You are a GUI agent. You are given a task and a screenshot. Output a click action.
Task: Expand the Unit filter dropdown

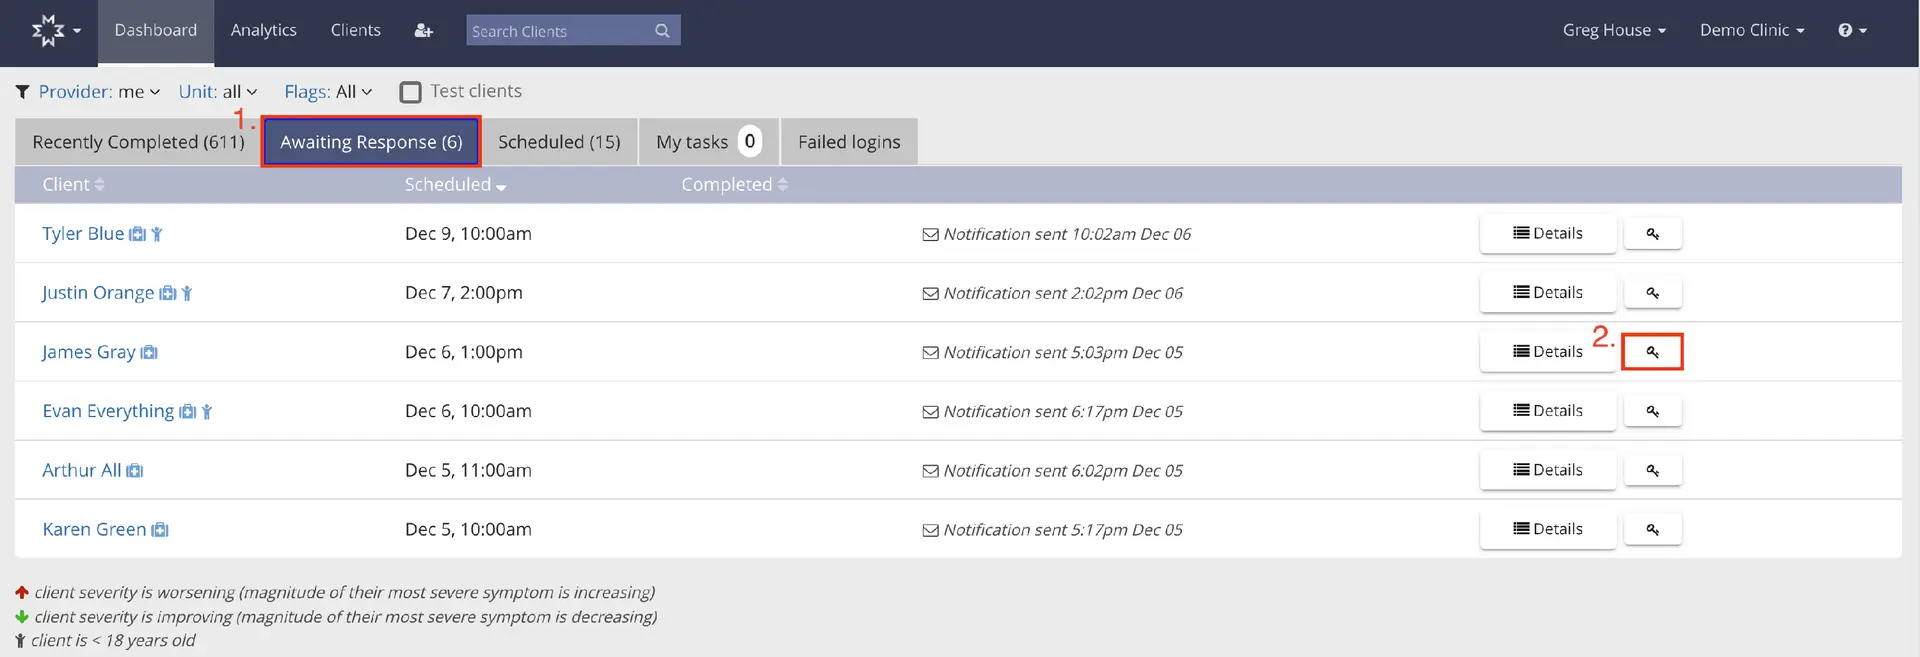[218, 92]
